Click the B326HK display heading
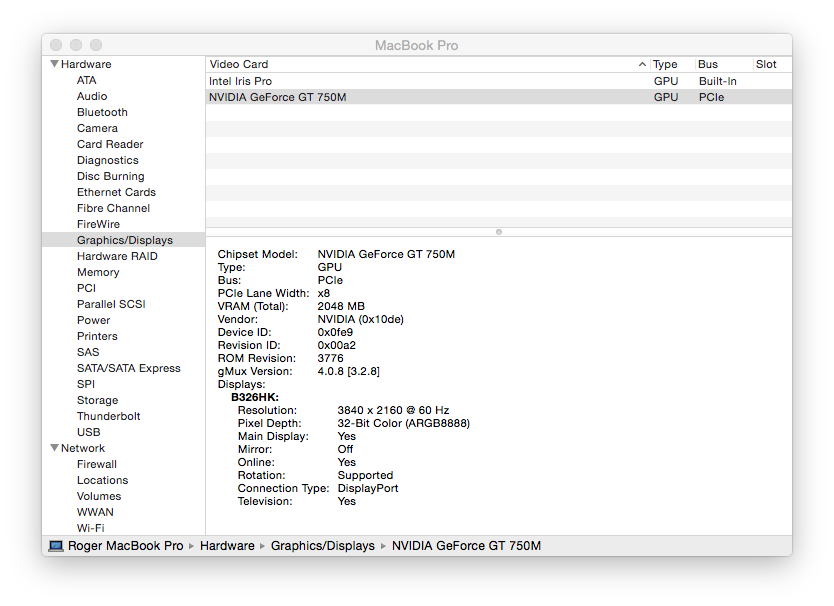Screen dimensions: 834x606 (255, 397)
